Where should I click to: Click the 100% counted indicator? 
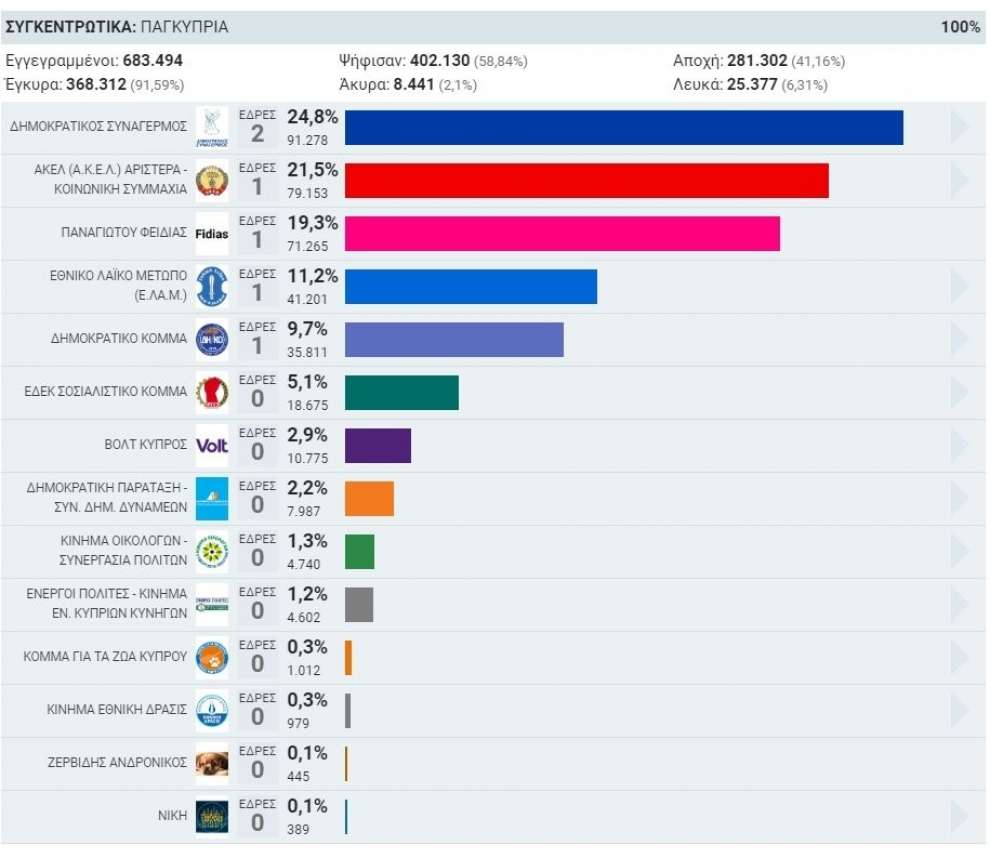(960, 27)
